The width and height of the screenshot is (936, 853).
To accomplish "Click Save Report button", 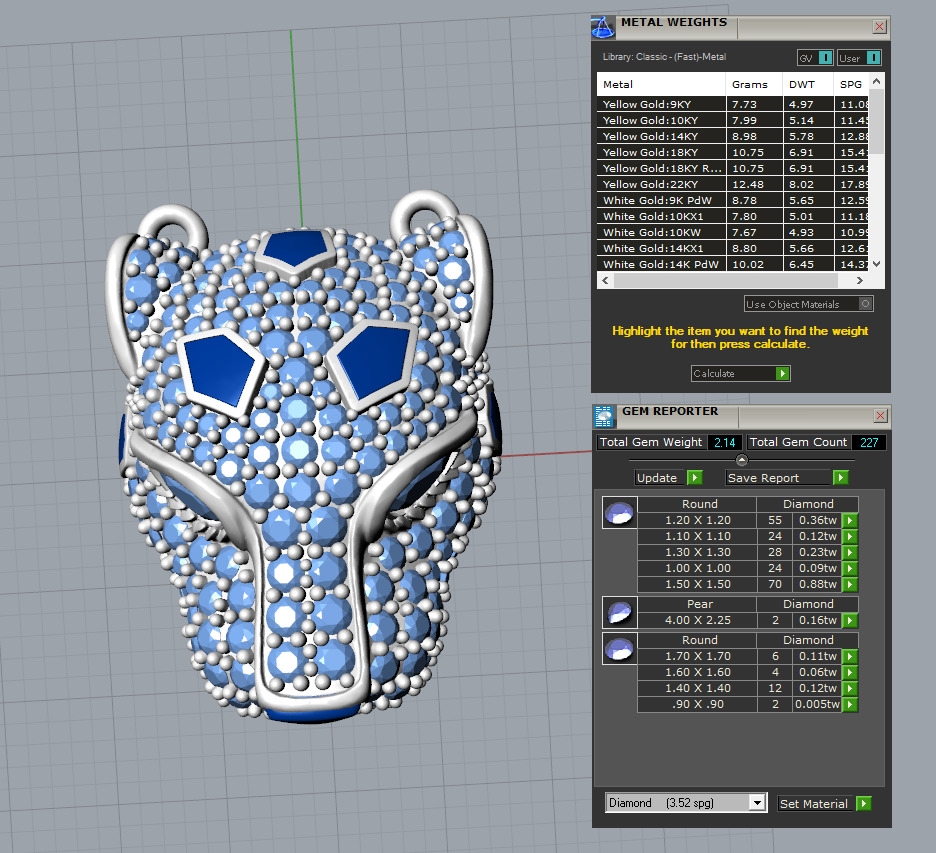I will 778,478.
